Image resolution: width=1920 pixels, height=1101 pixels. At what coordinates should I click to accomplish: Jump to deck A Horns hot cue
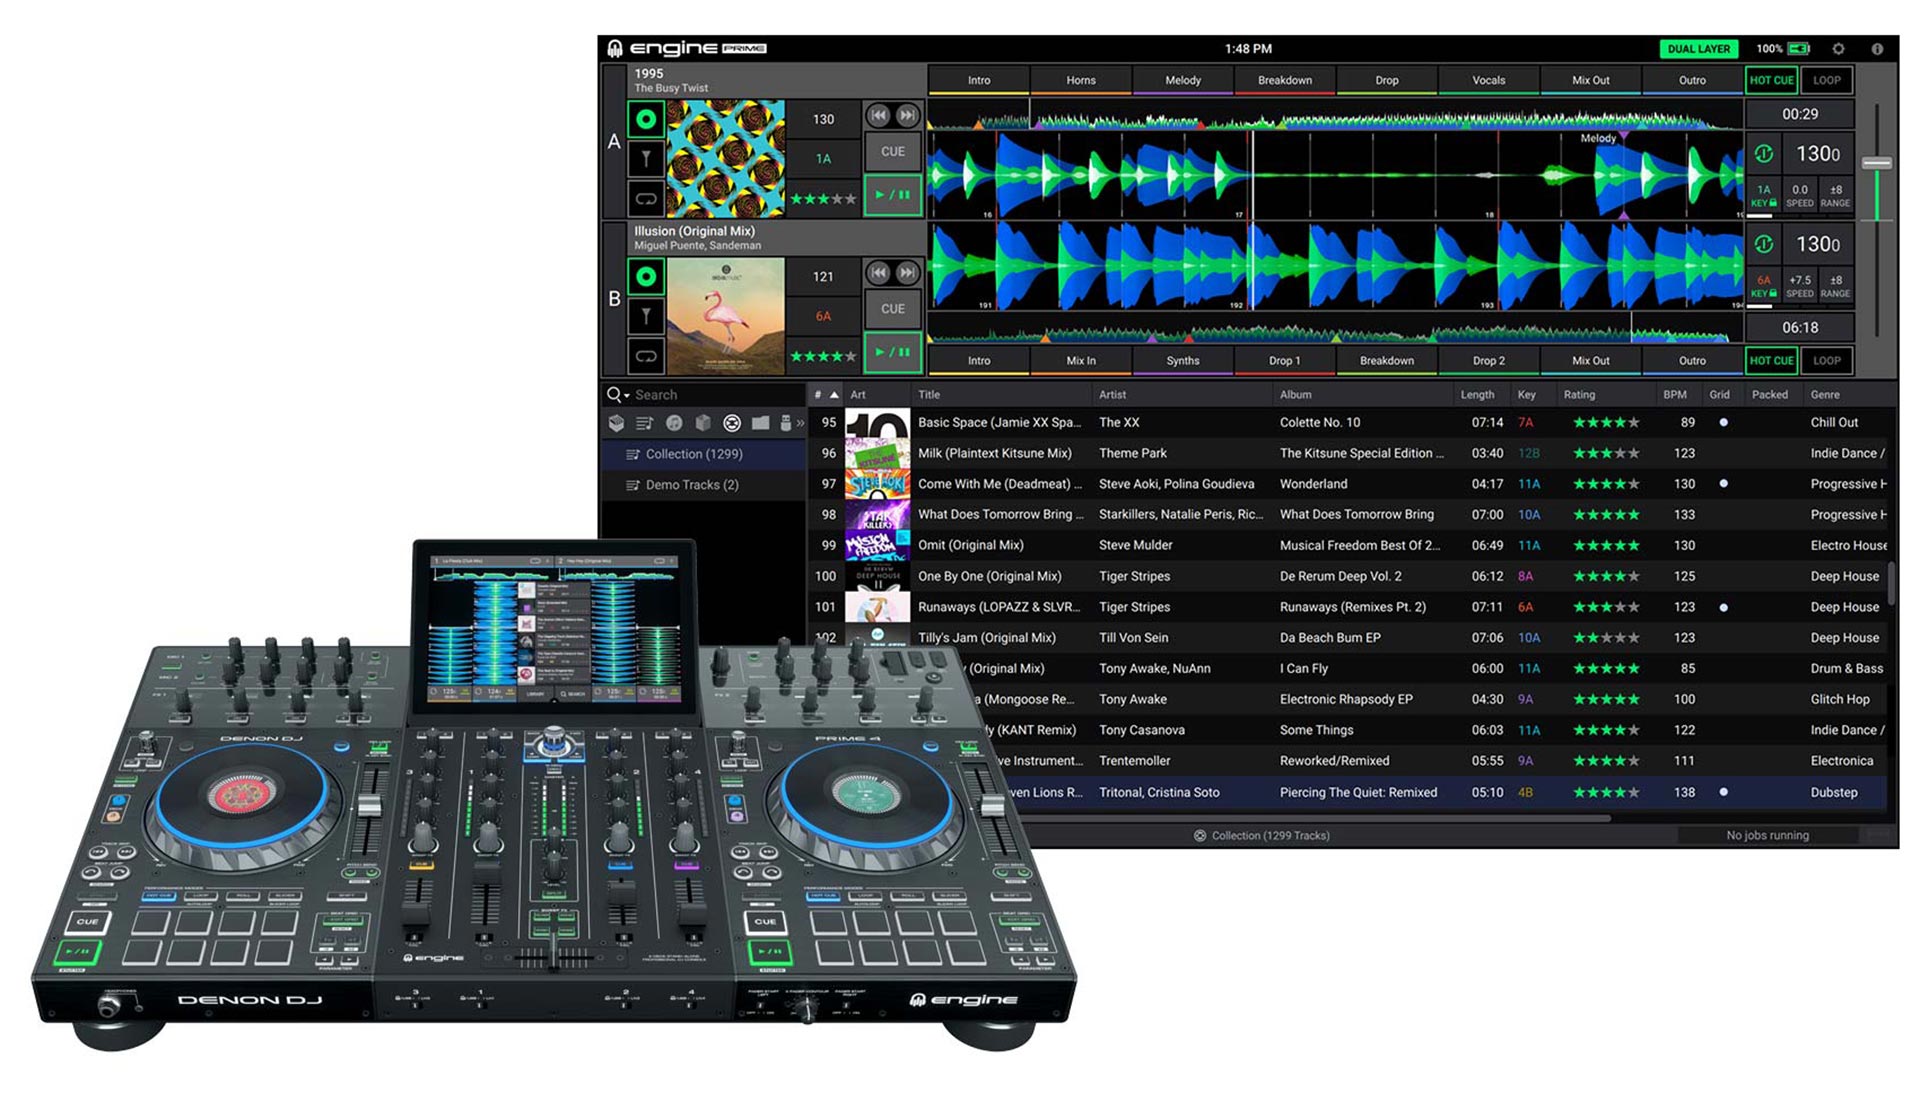pos(1081,80)
